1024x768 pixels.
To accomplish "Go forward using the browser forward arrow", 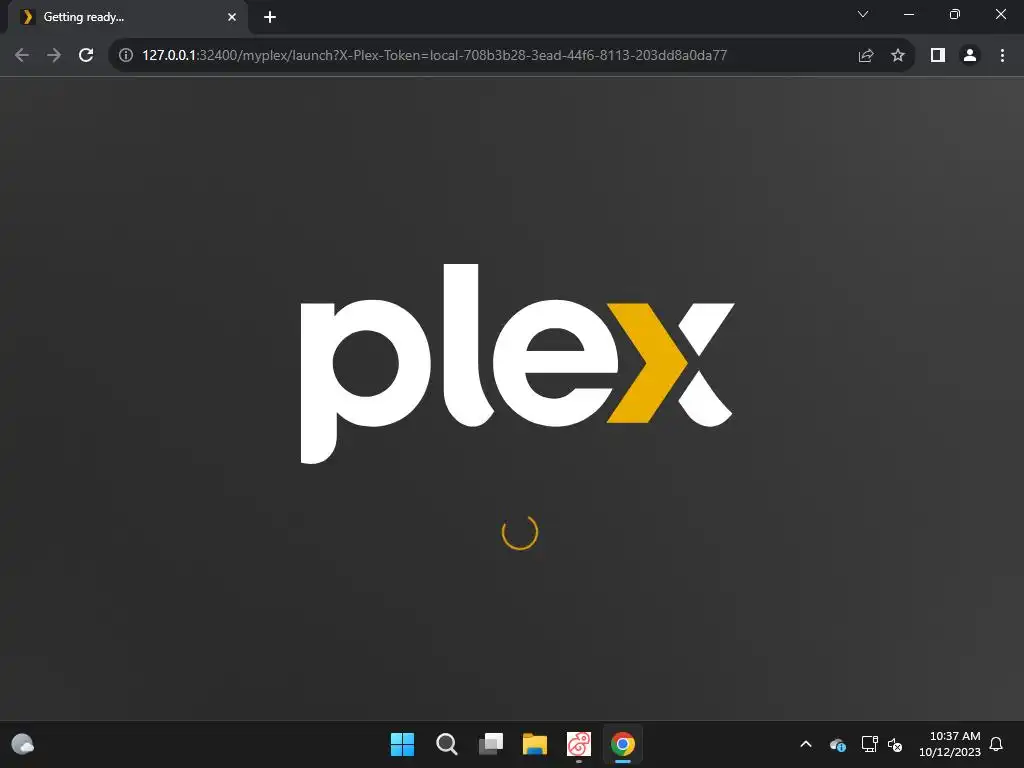I will tap(54, 55).
